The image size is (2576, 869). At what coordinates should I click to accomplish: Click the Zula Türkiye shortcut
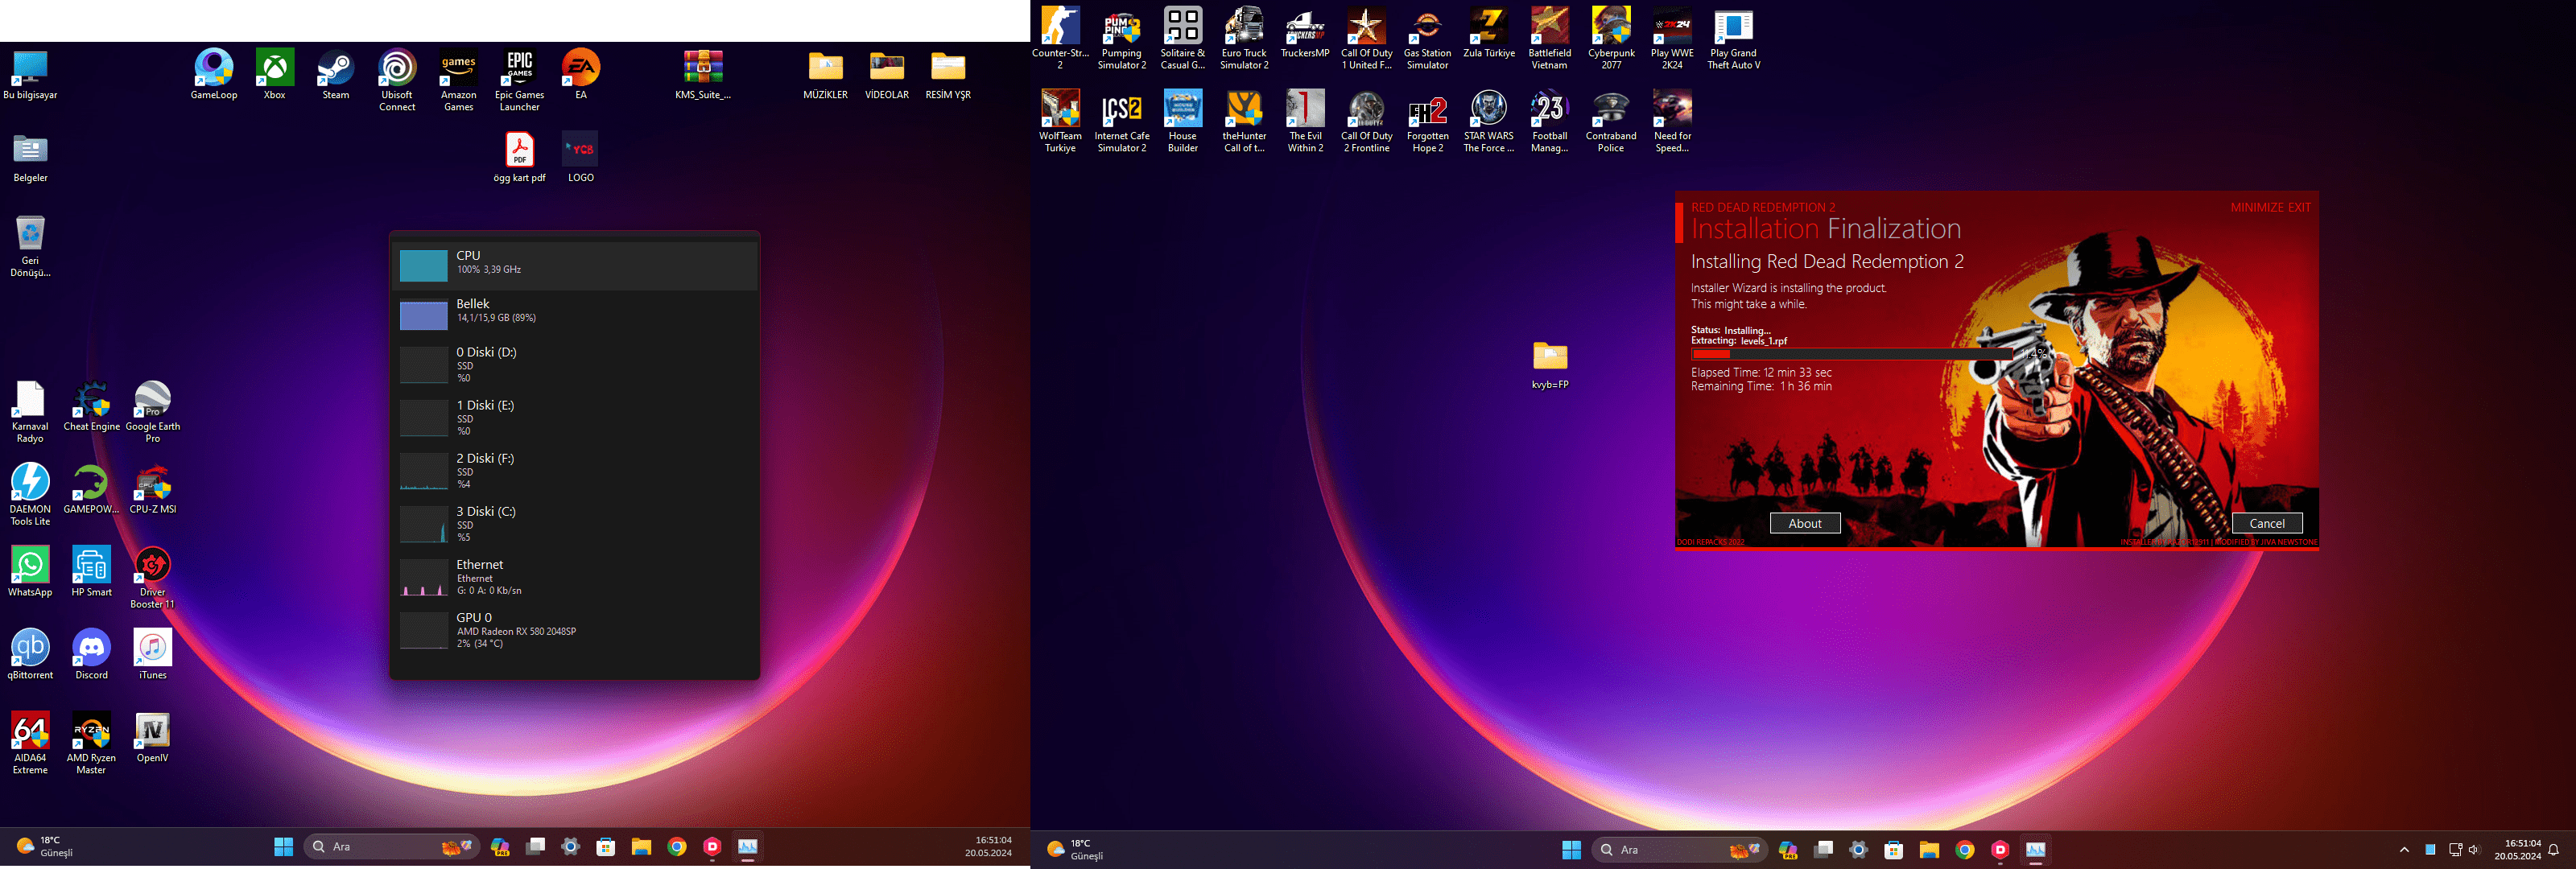(x=1488, y=33)
